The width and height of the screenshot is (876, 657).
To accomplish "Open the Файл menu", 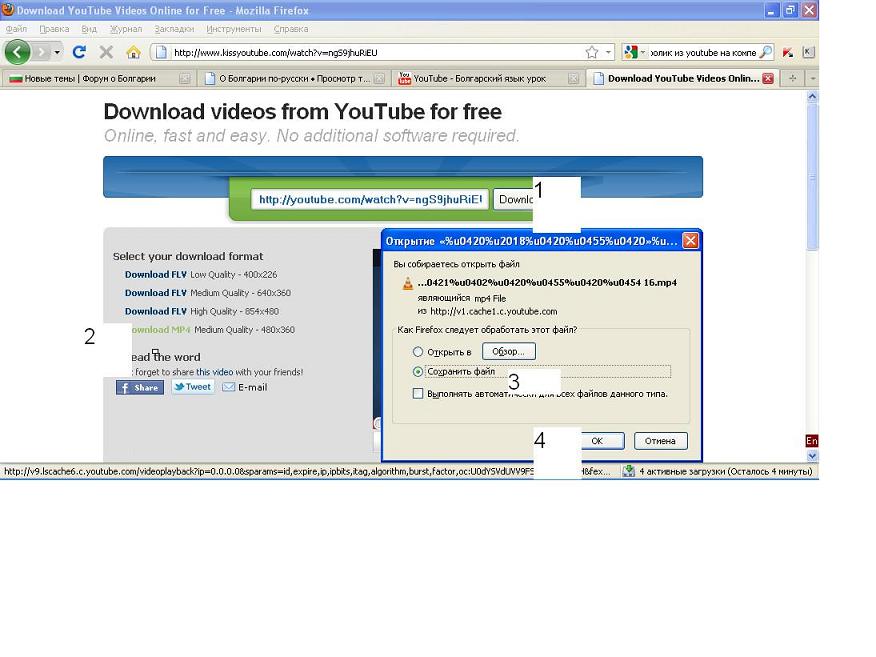I will coord(16,29).
